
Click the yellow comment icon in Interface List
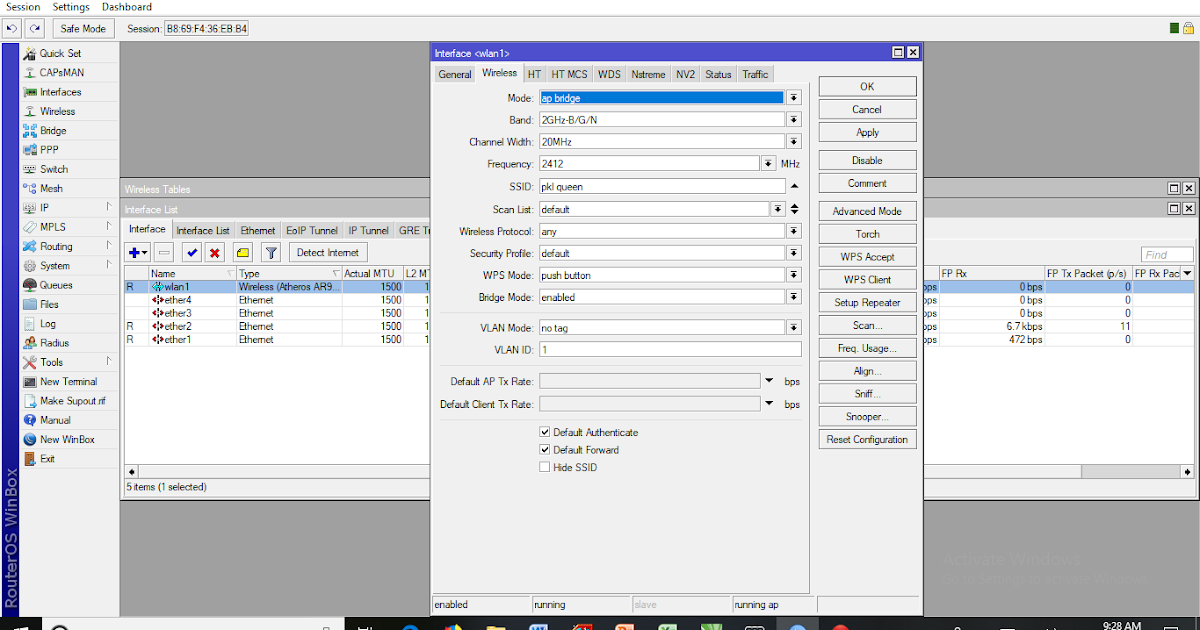tap(243, 253)
